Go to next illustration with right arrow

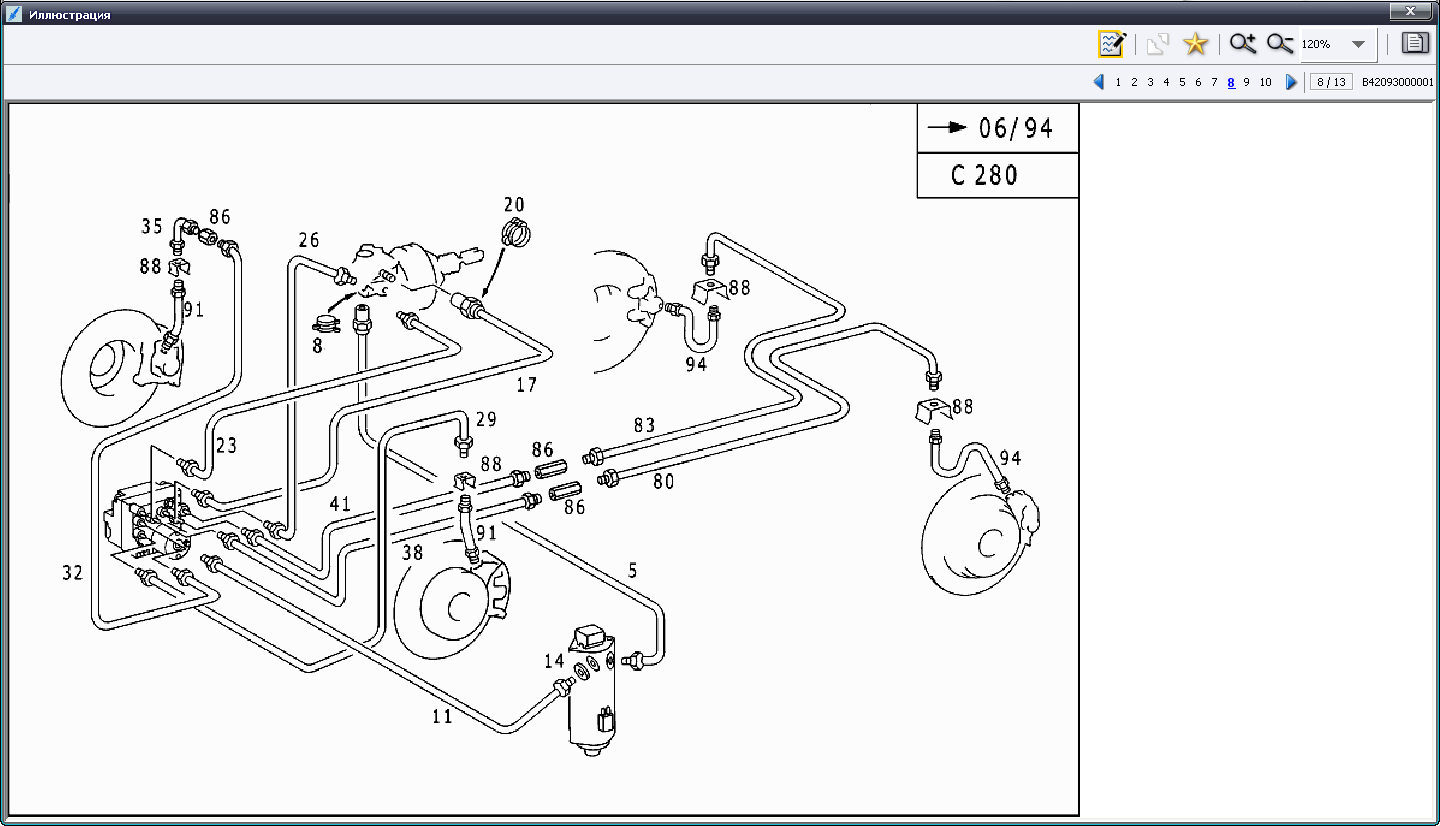pyautogui.click(x=1291, y=82)
